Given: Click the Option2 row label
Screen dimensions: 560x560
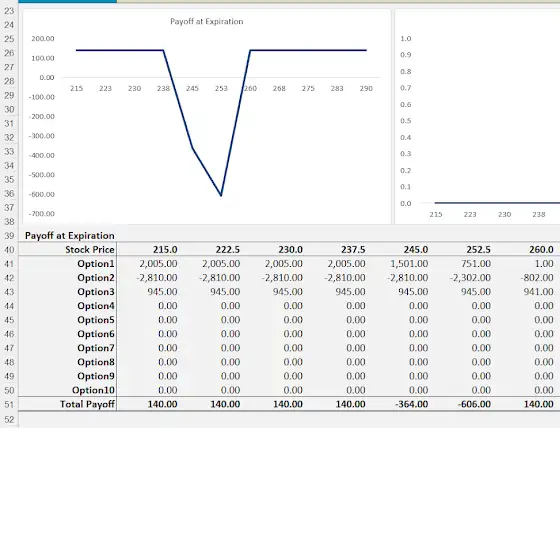Looking at the screenshot, I should (x=96, y=278).
